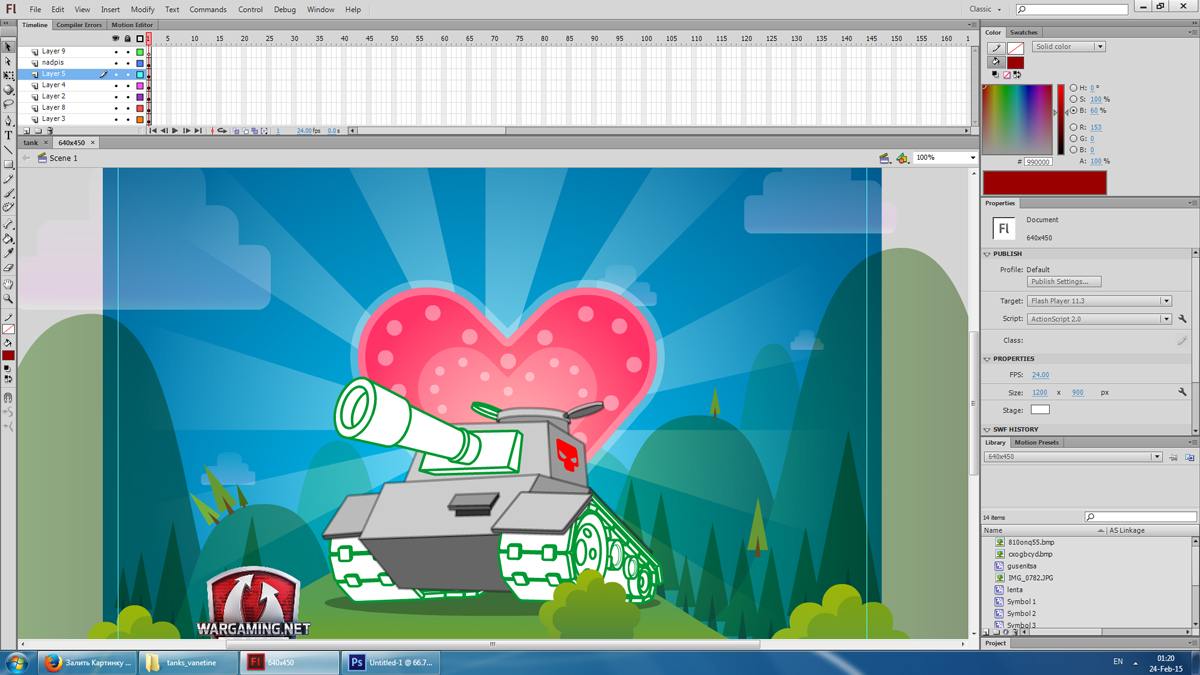Toggle outline color square of Layer 4
Viewport: 1200px width, 675px height.
point(140,85)
